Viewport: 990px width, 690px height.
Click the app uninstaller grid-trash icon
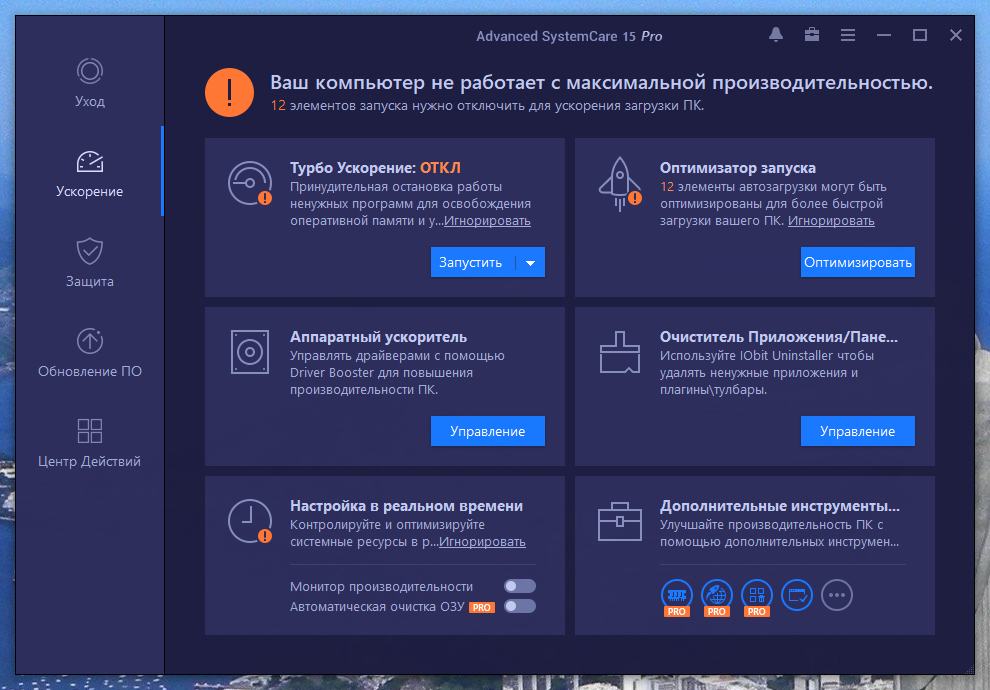(x=757, y=594)
